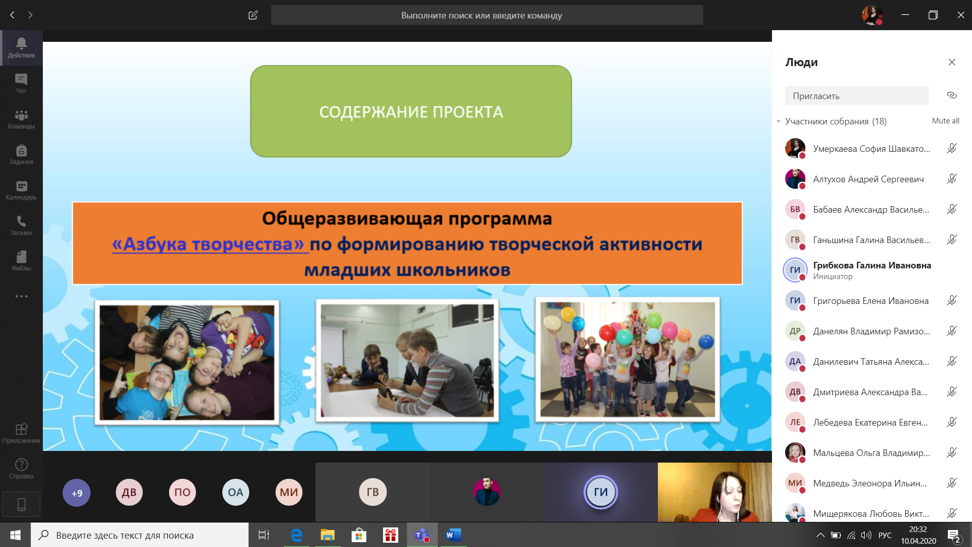972x547 pixels.
Task: Mute mic of Ганьшина Галина
Action: click(952, 239)
